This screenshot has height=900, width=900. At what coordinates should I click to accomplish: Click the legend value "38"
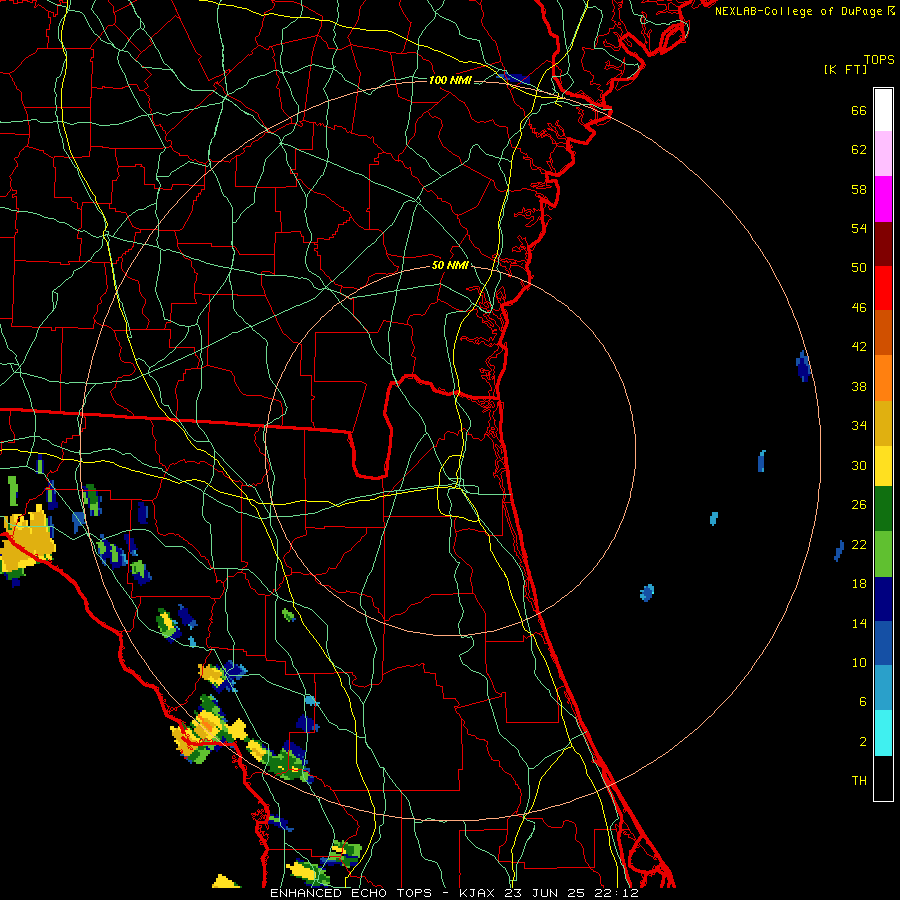[859, 386]
